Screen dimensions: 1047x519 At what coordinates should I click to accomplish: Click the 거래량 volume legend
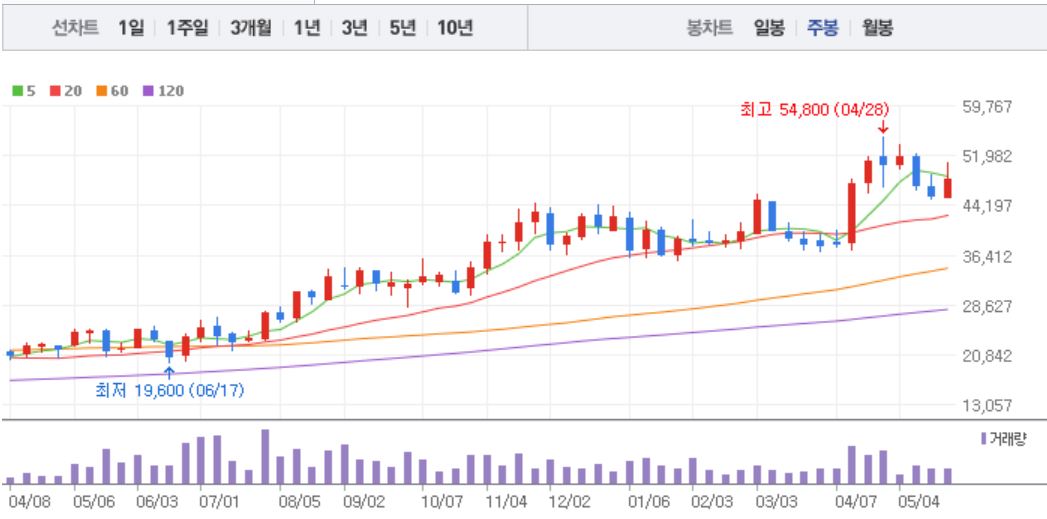click(x=1003, y=439)
